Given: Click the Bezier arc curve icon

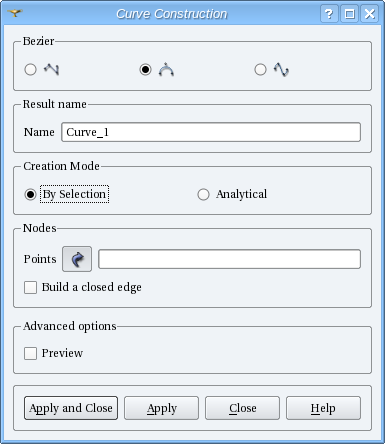Looking at the screenshot, I should coord(166,69).
